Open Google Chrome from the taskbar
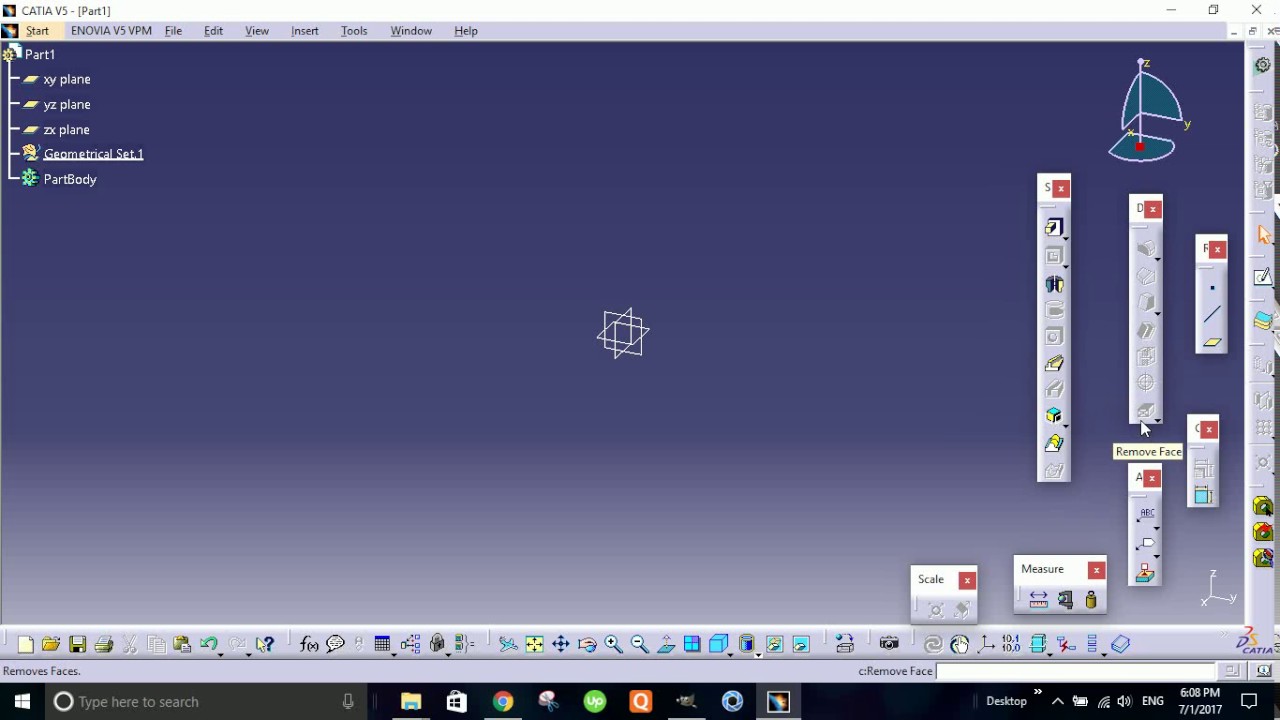Viewport: 1280px width, 720px height. click(x=503, y=702)
